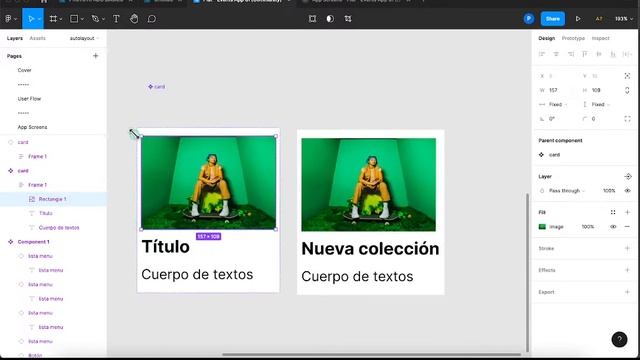Open Fill styles grid icon
640x360 pixels.
613,212
